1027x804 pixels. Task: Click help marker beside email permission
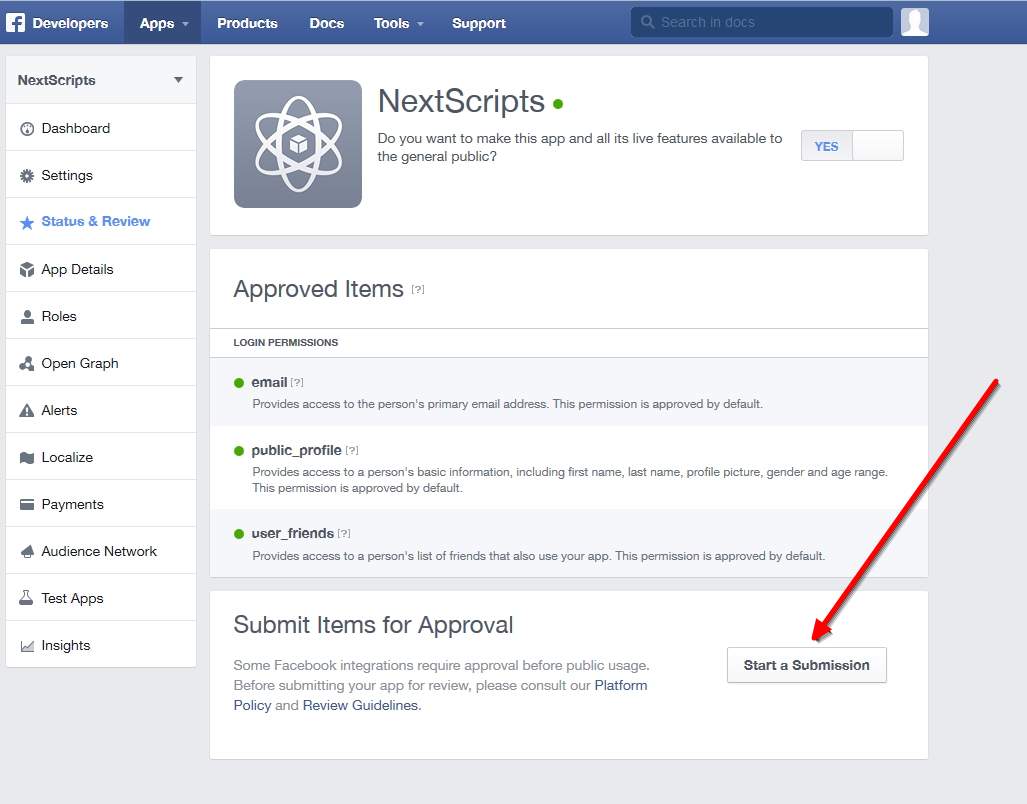point(297,382)
